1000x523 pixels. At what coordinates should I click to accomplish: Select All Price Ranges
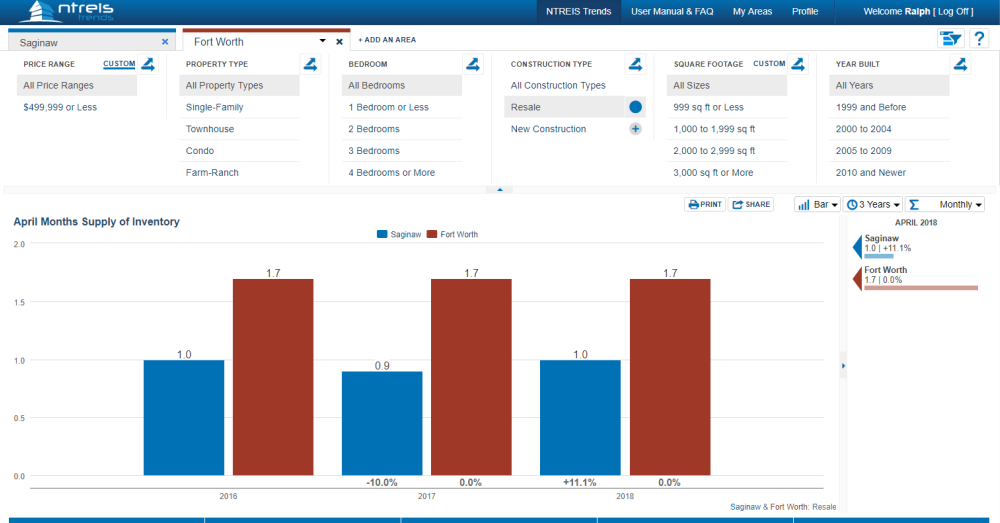[77, 85]
